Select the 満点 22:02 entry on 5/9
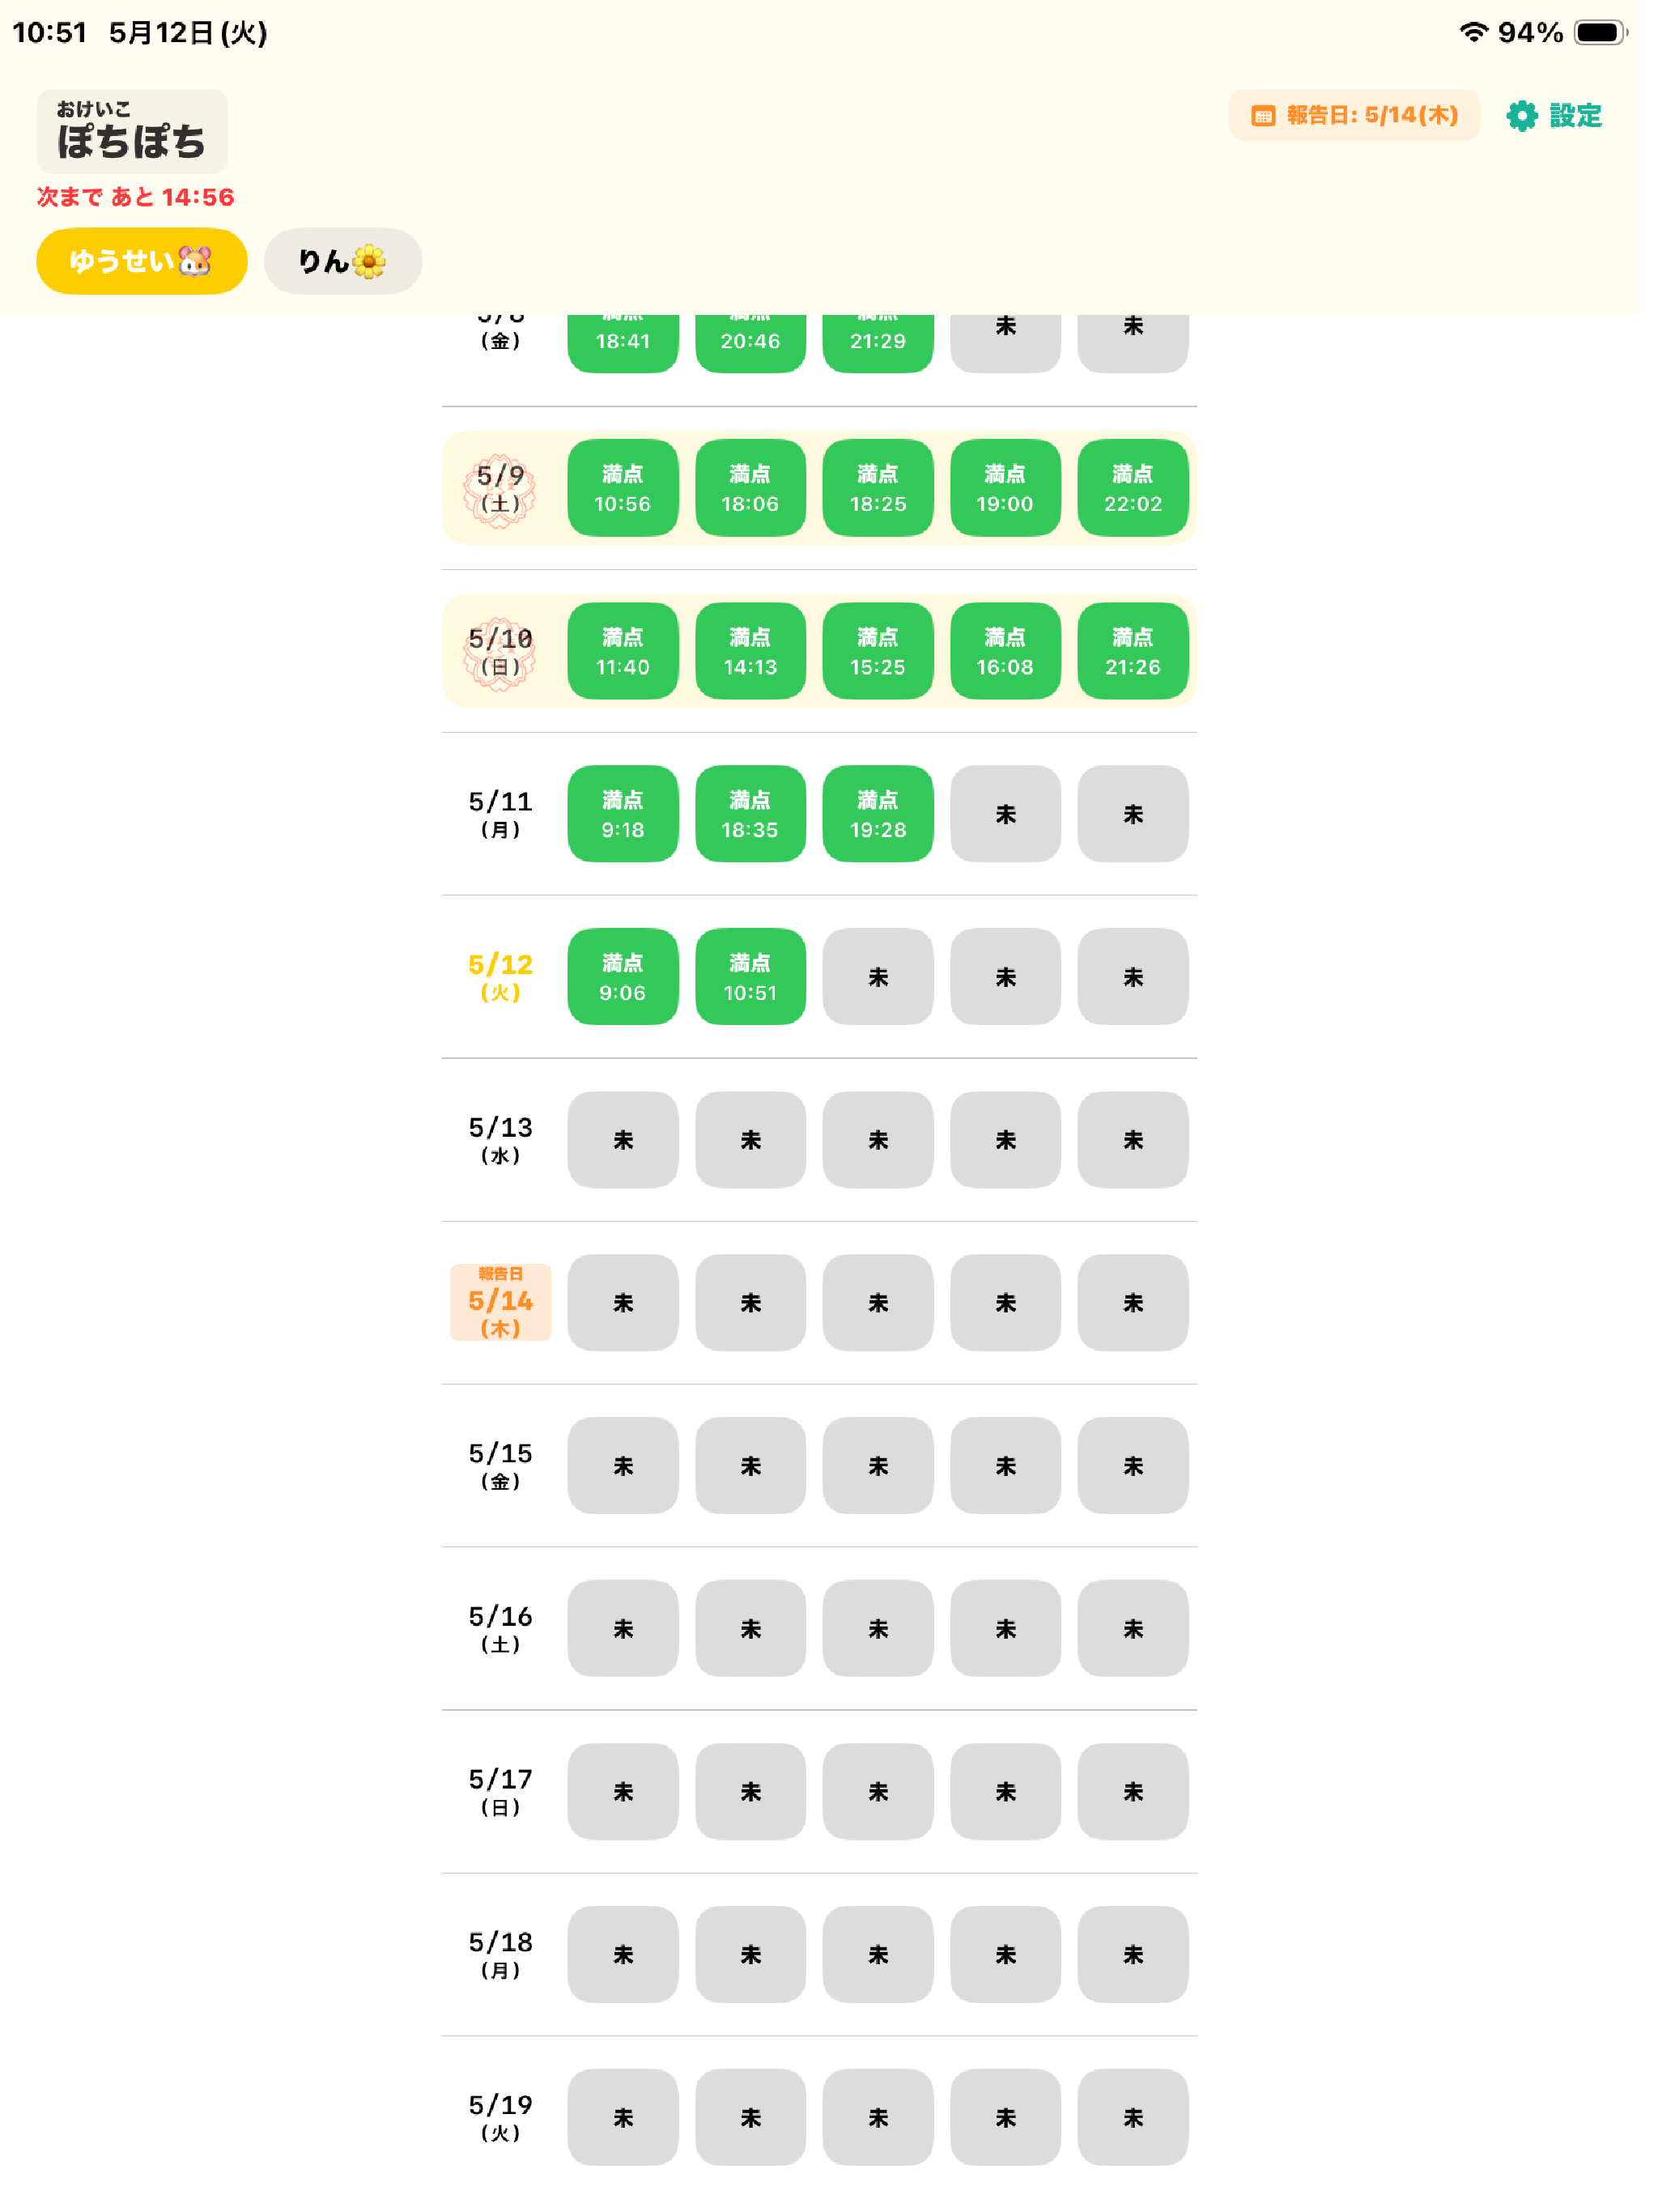Viewport: 1658px width, 2212px height. point(1133,488)
